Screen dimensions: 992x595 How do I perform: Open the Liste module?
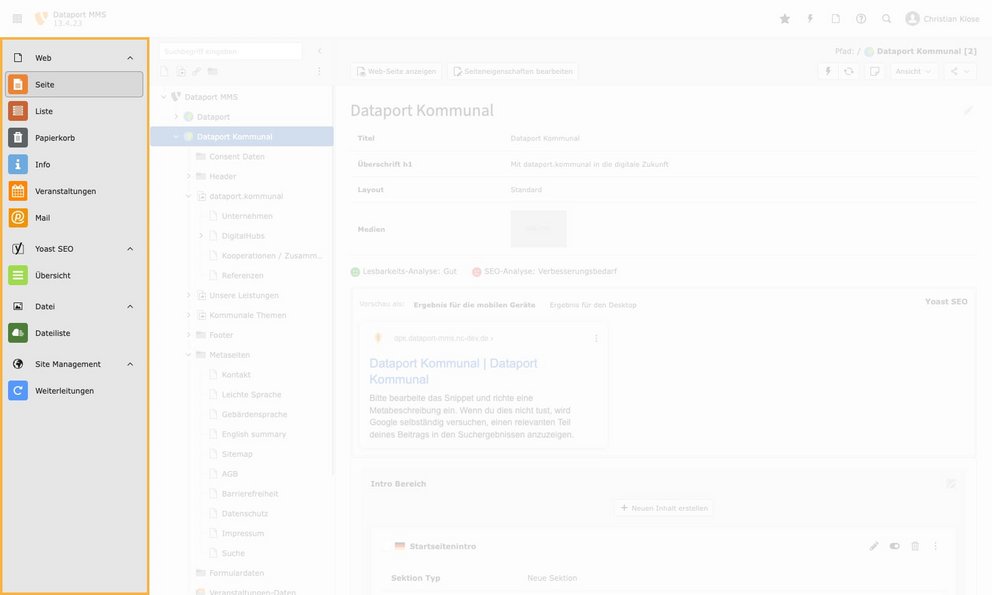point(44,111)
